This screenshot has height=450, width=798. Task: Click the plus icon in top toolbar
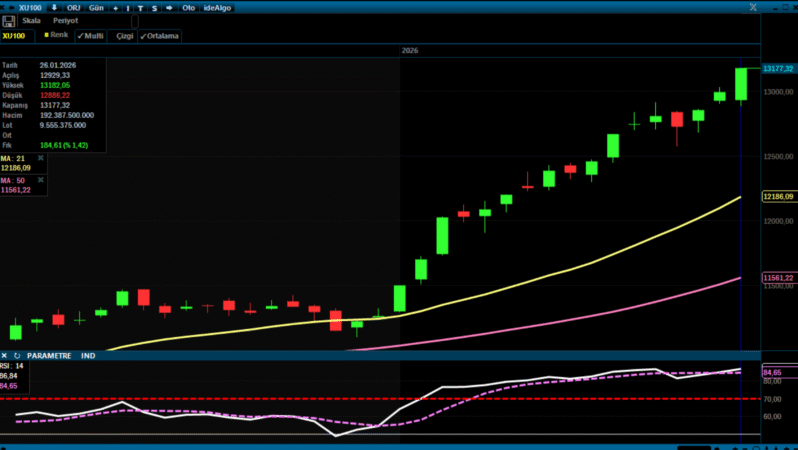click(114, 7)
